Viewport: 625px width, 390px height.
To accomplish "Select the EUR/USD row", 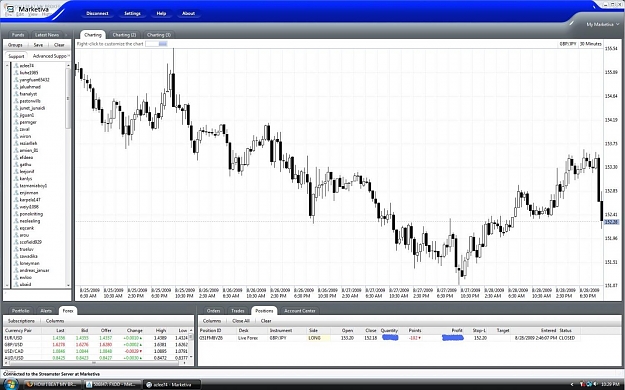I will [96, 338].
